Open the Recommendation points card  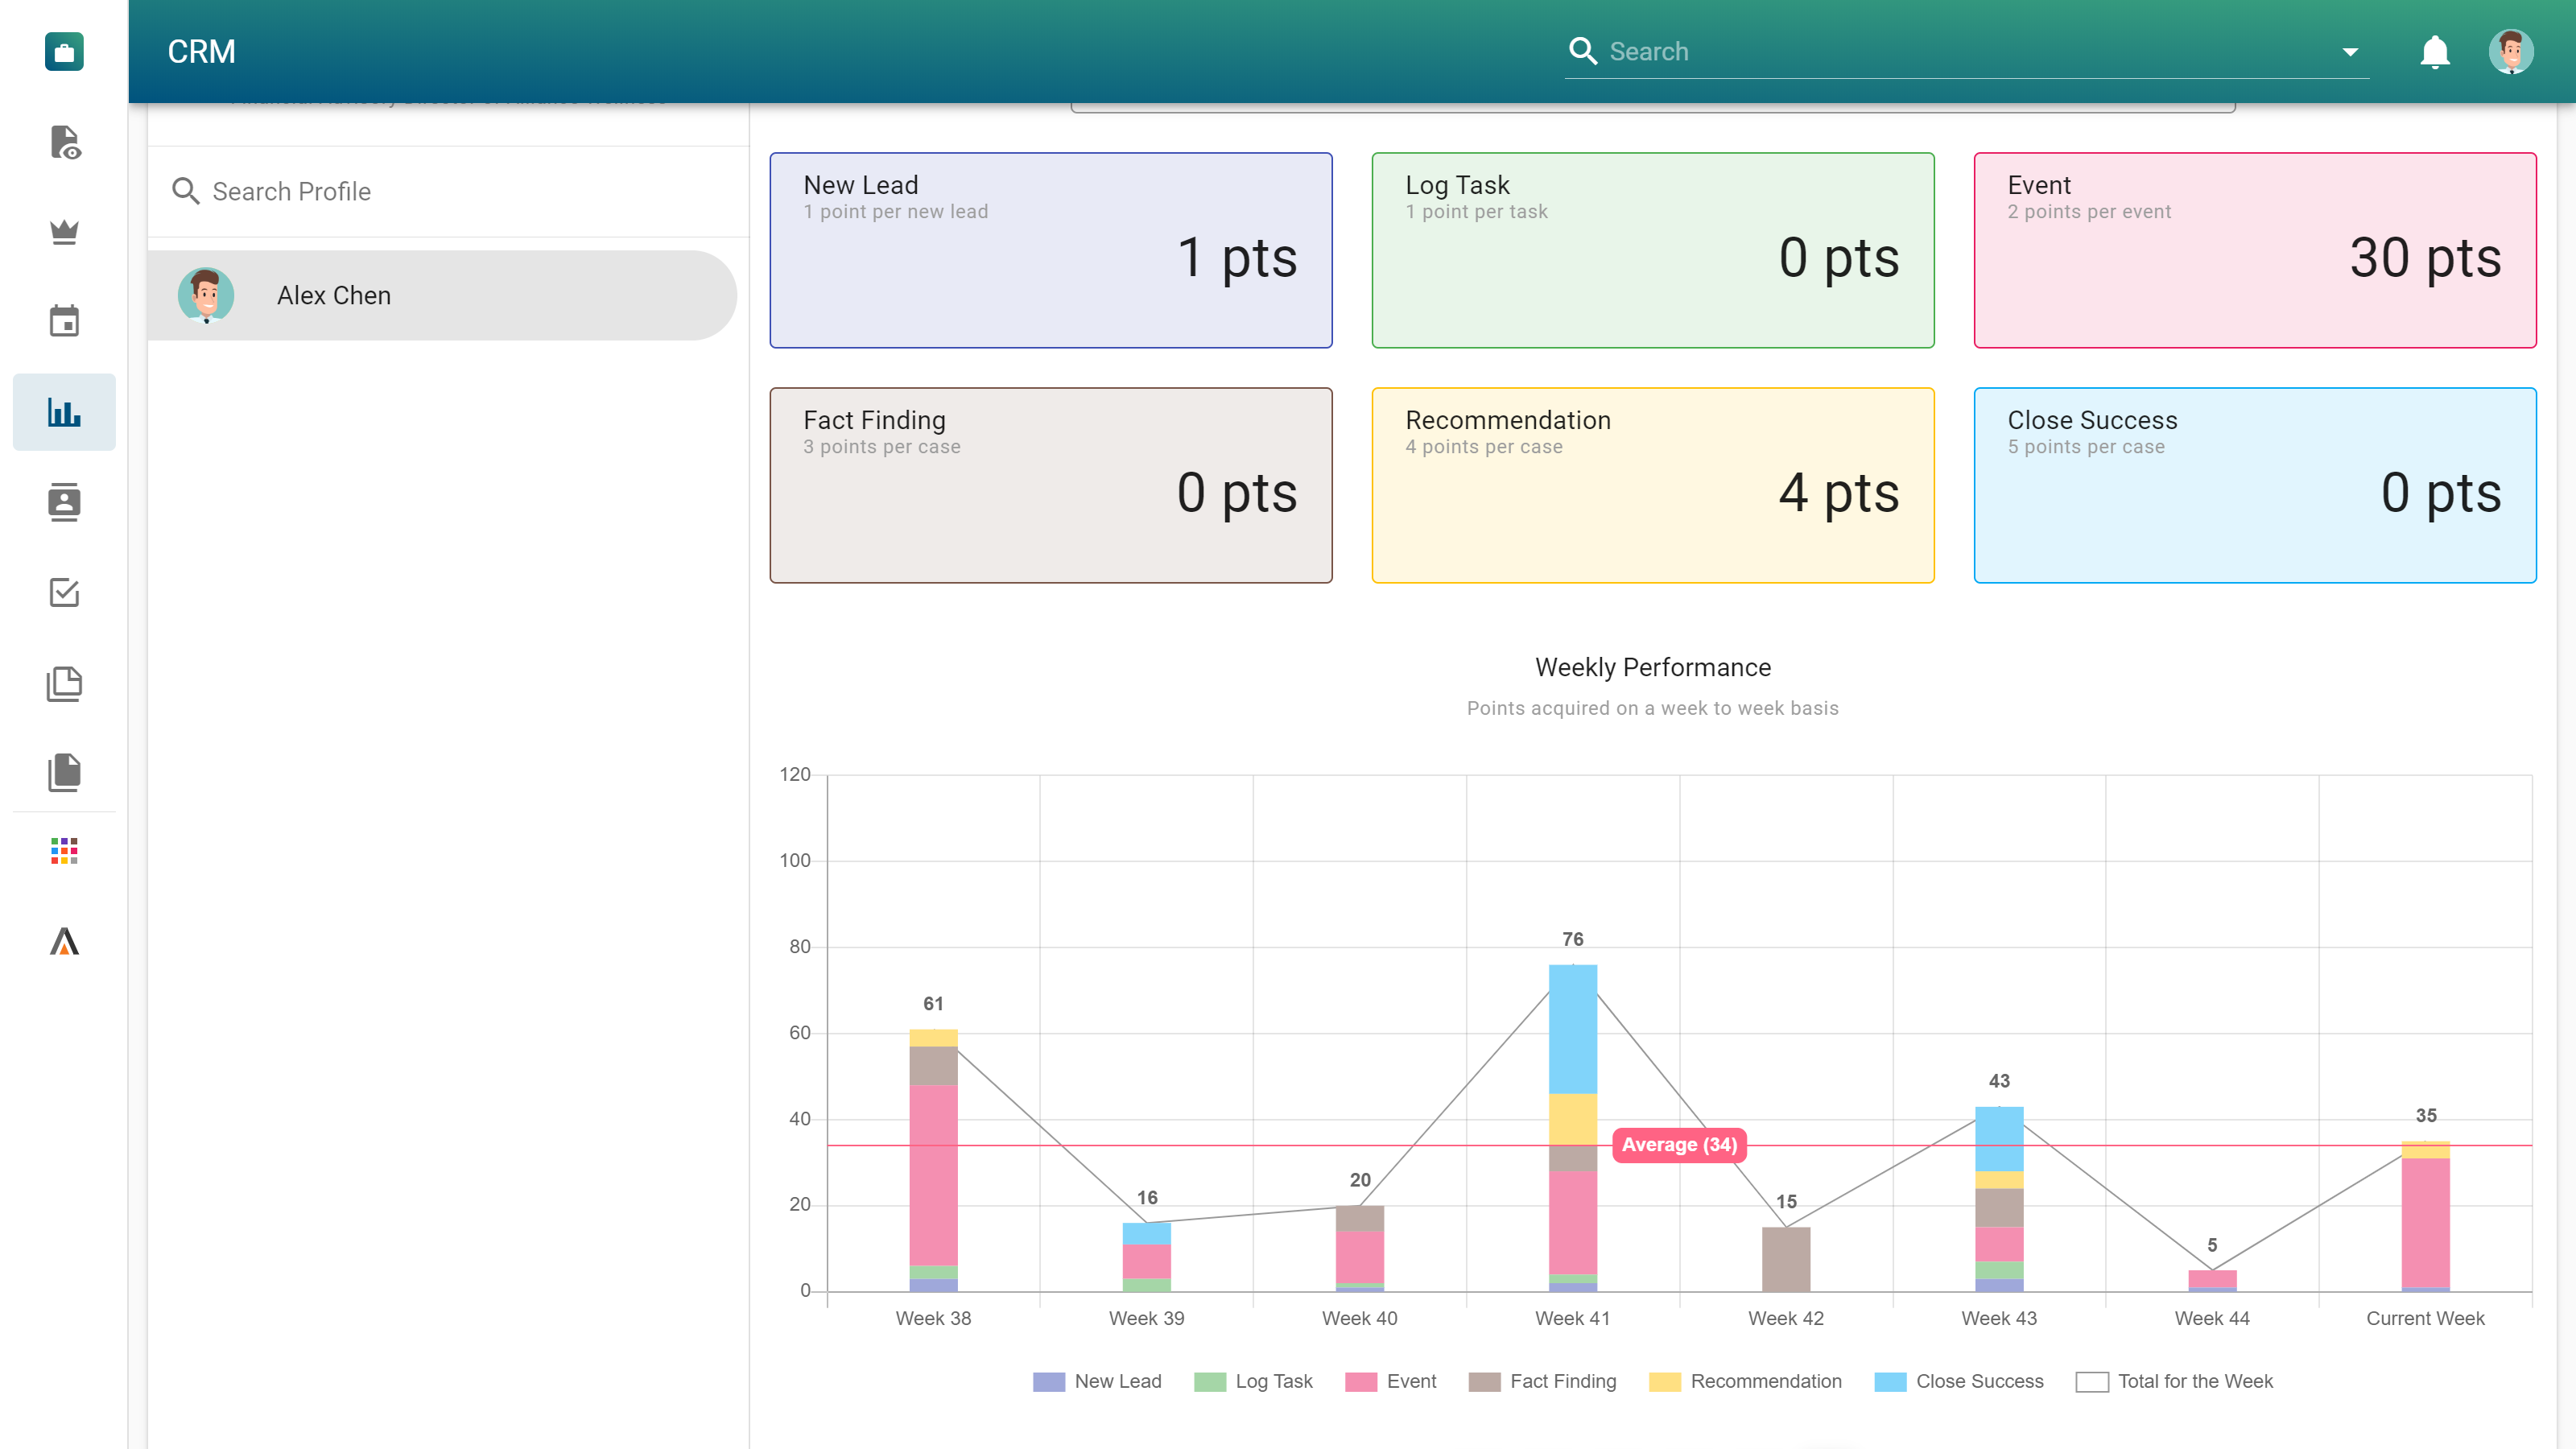coord(1652,485)
